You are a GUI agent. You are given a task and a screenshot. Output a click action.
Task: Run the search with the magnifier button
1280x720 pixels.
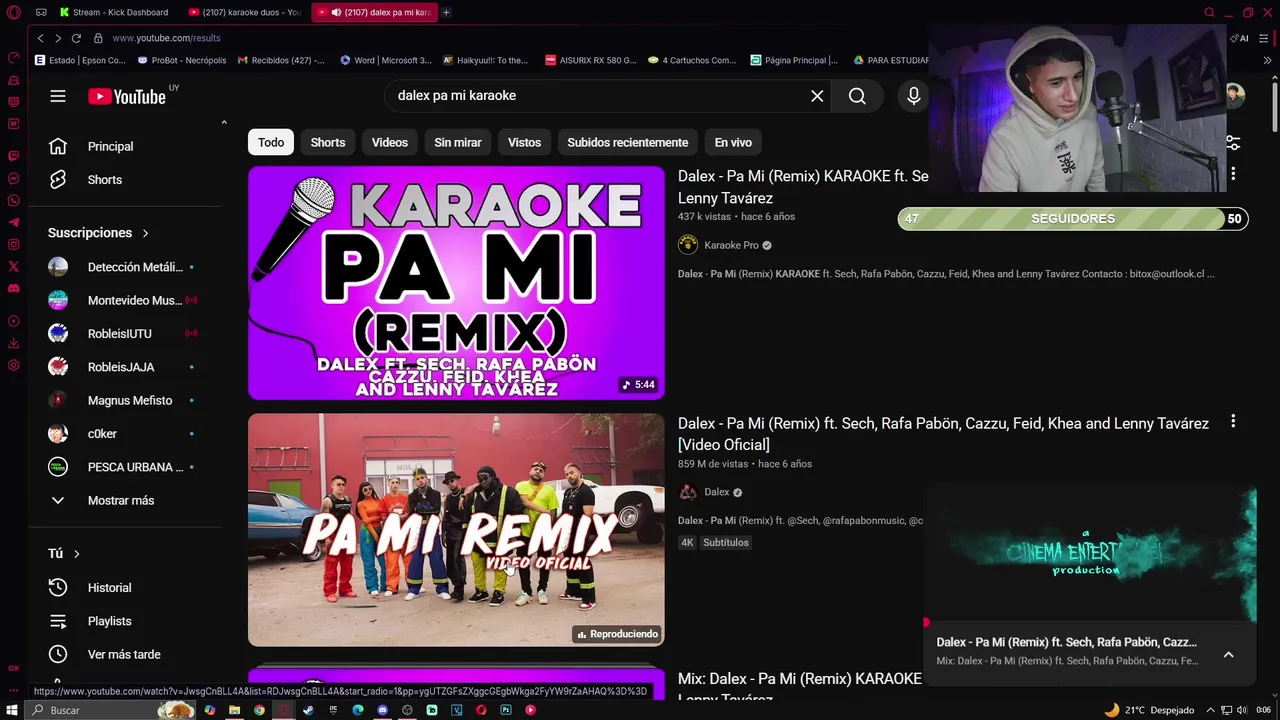pos(857,96)
